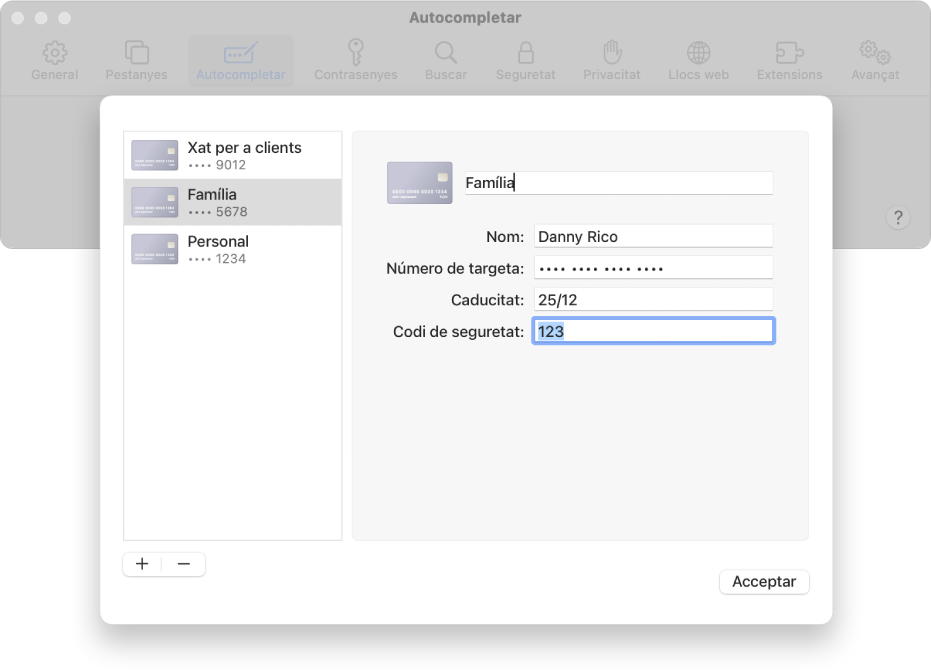Open the Avançat gears icon
This screenshot has width=931, height=670.
pyautogui.click(x=875, y=53)
